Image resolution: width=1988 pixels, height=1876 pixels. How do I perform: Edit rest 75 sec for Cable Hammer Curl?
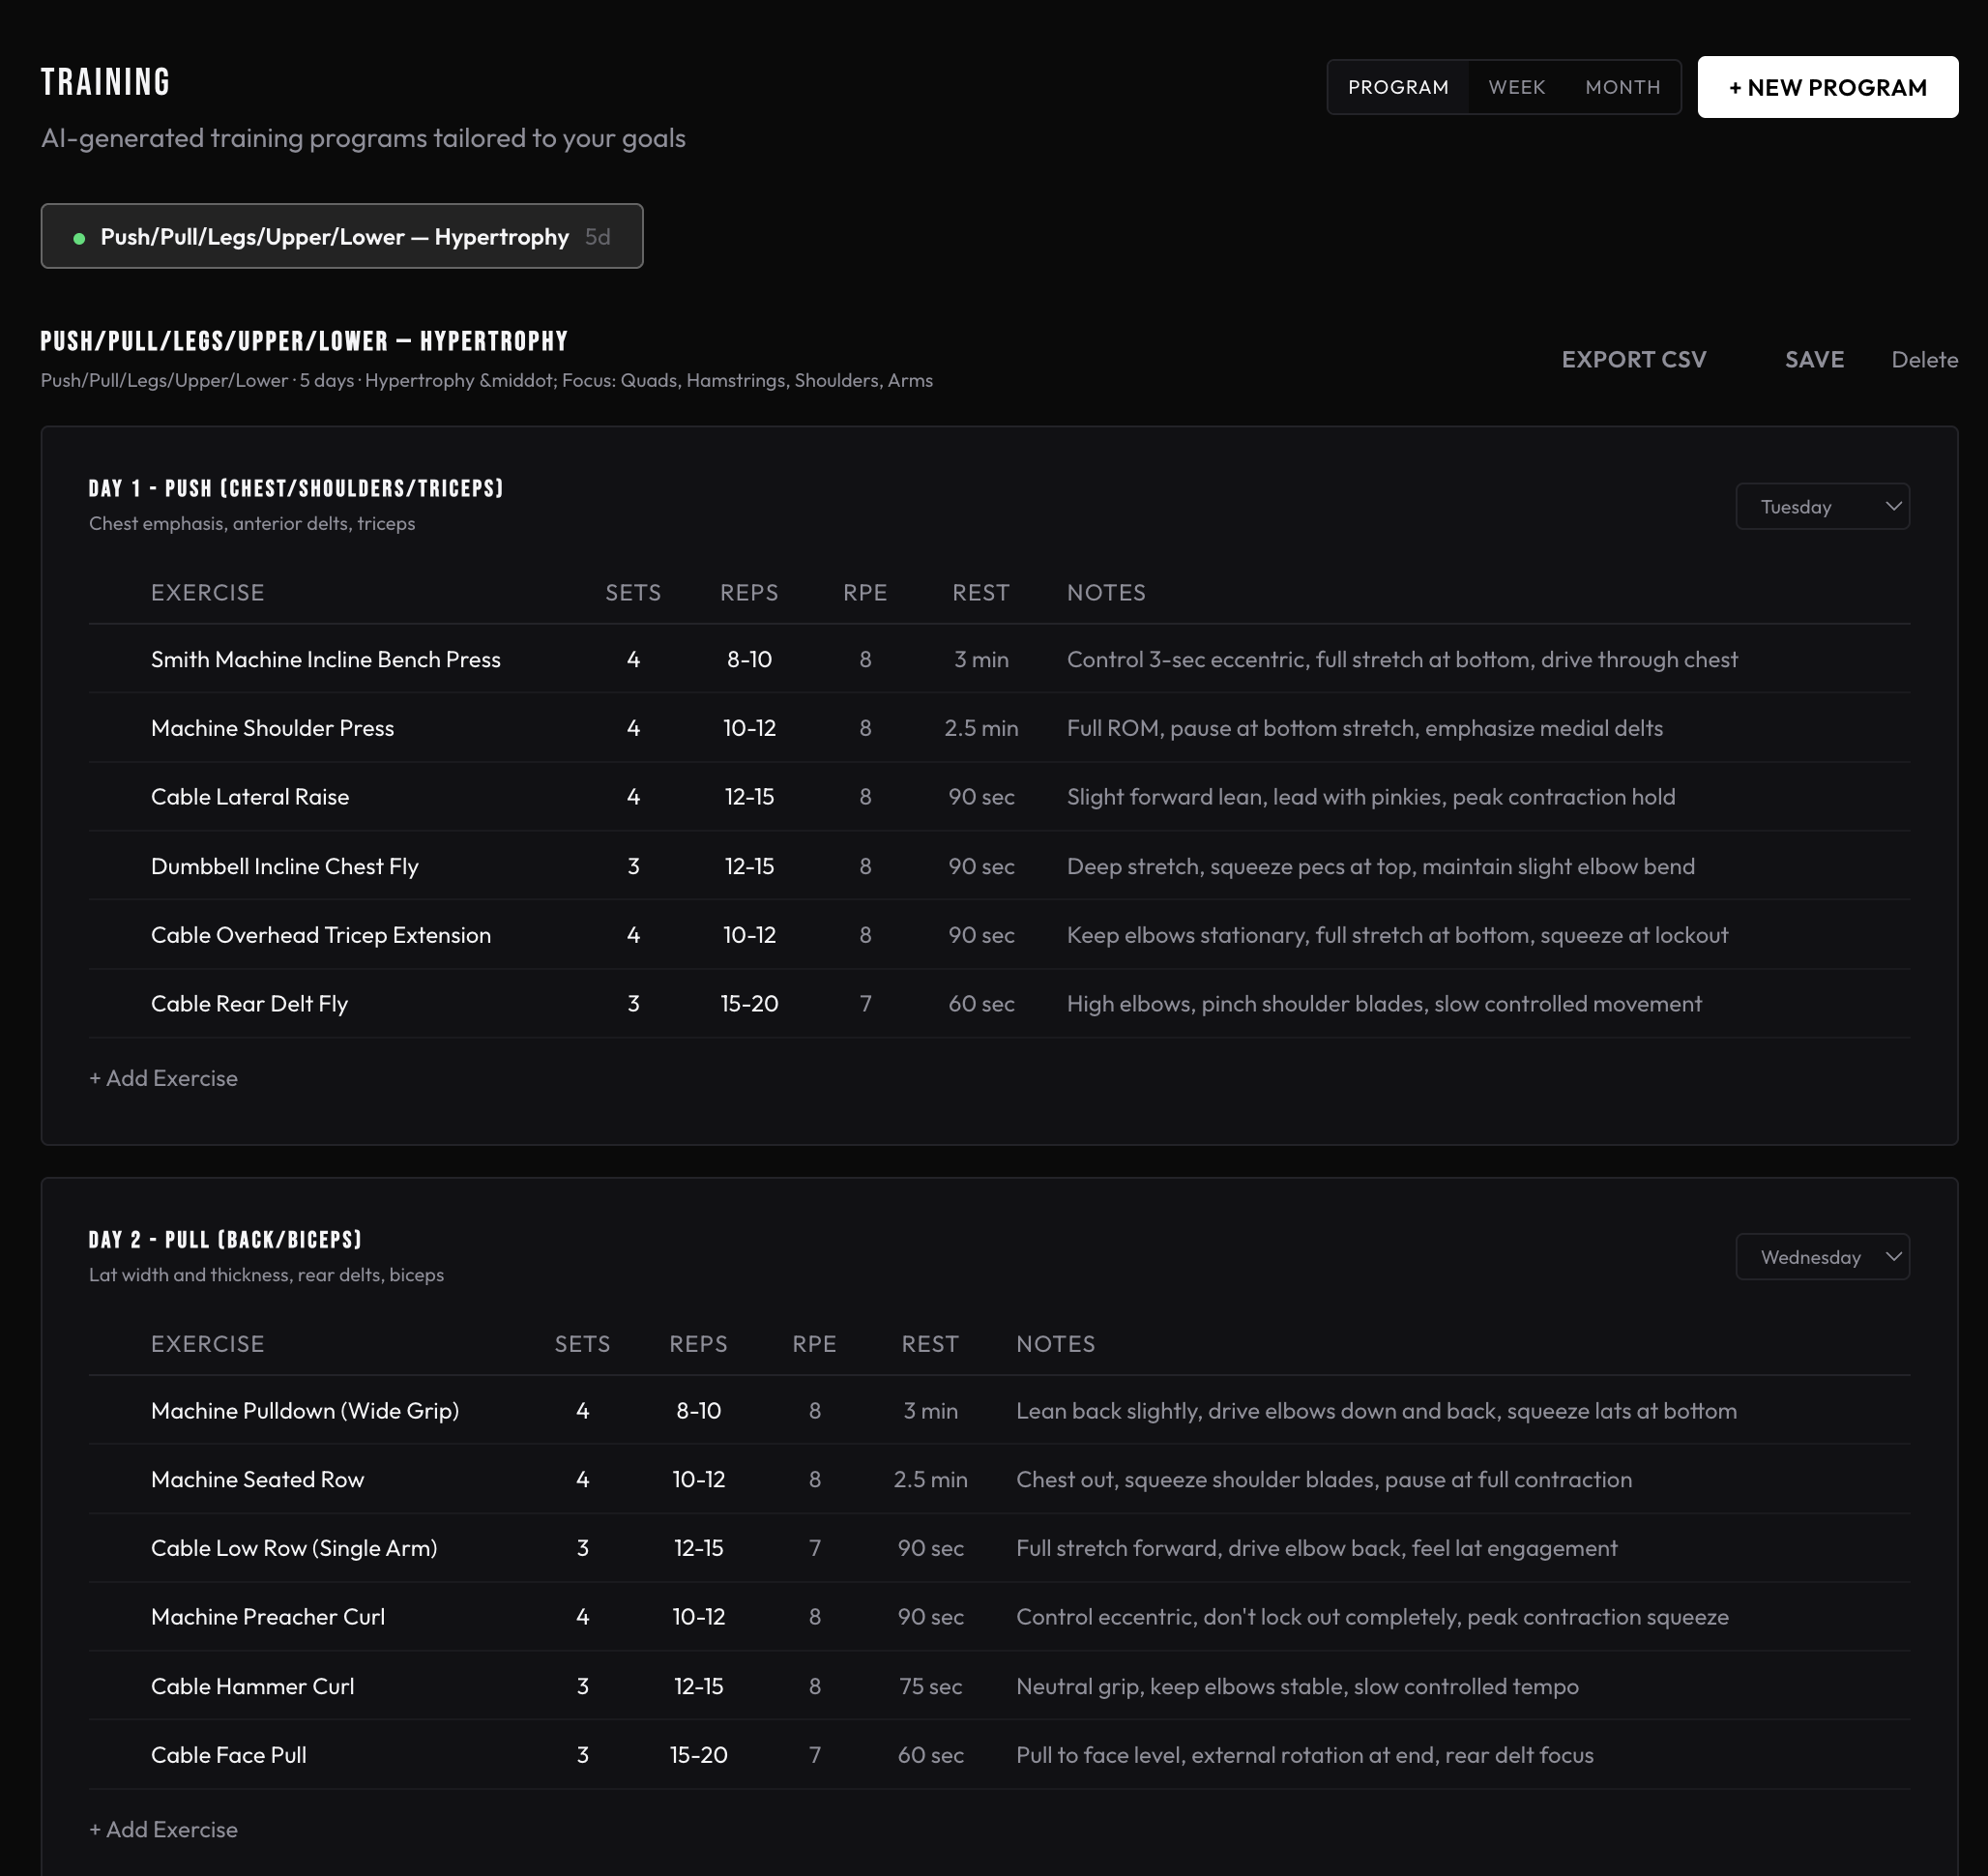pyautogui.click(x=930, y=1686)
